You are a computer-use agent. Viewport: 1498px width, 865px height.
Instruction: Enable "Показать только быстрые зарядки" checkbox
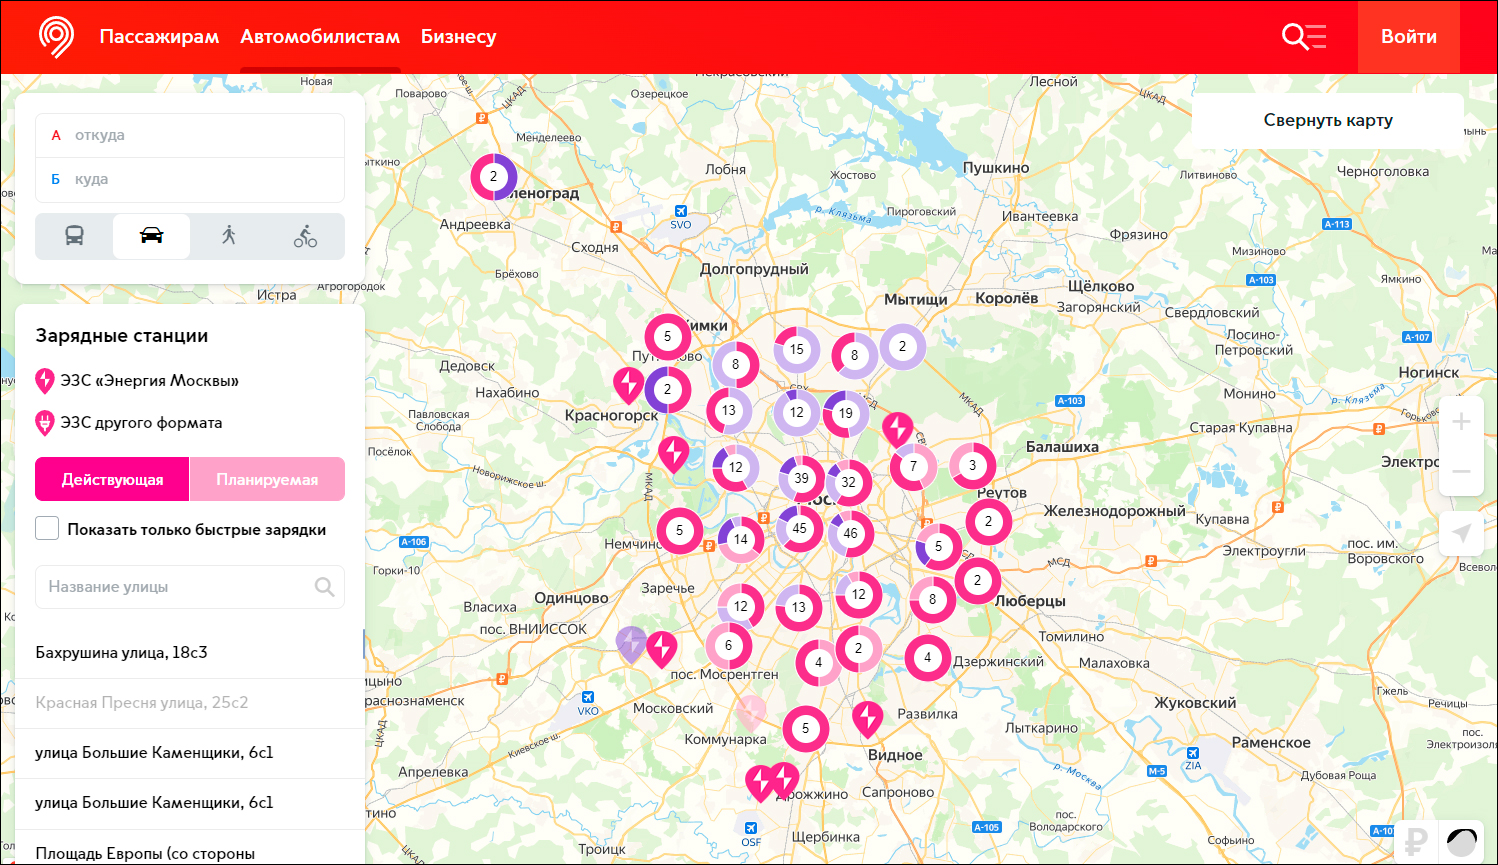tap(47, 528)
